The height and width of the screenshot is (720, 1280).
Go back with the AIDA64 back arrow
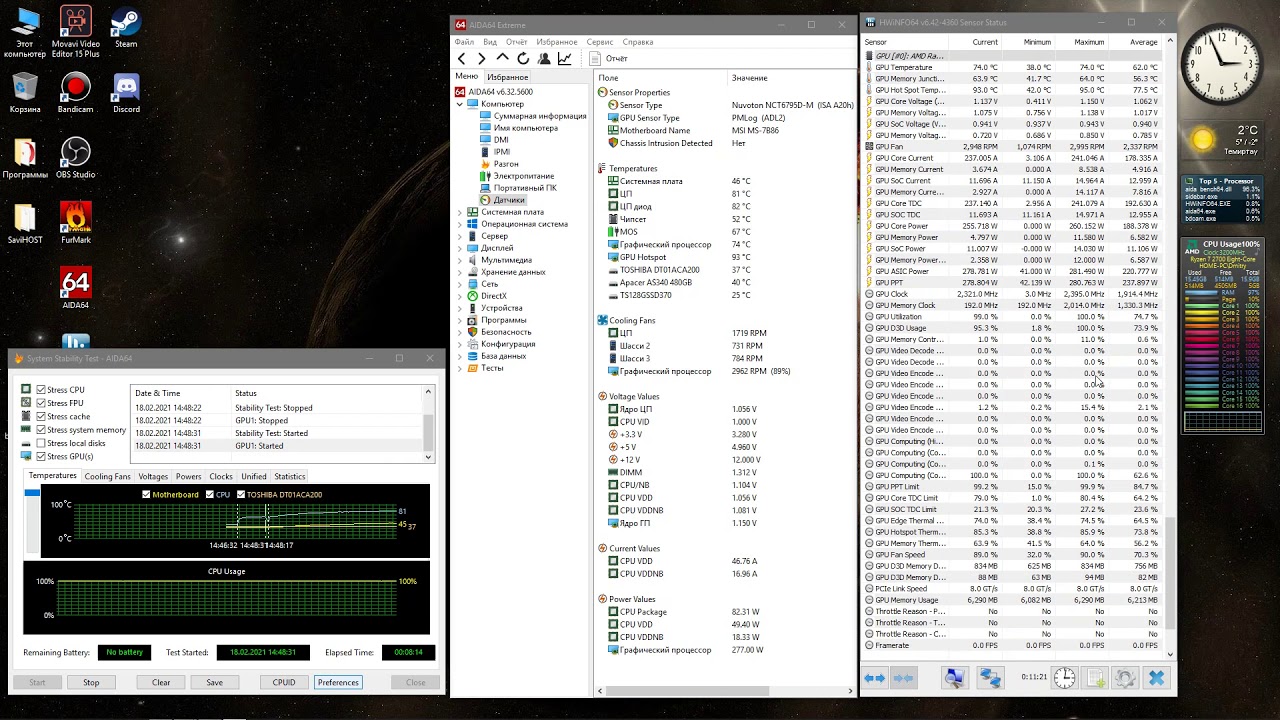coord(462,59)
